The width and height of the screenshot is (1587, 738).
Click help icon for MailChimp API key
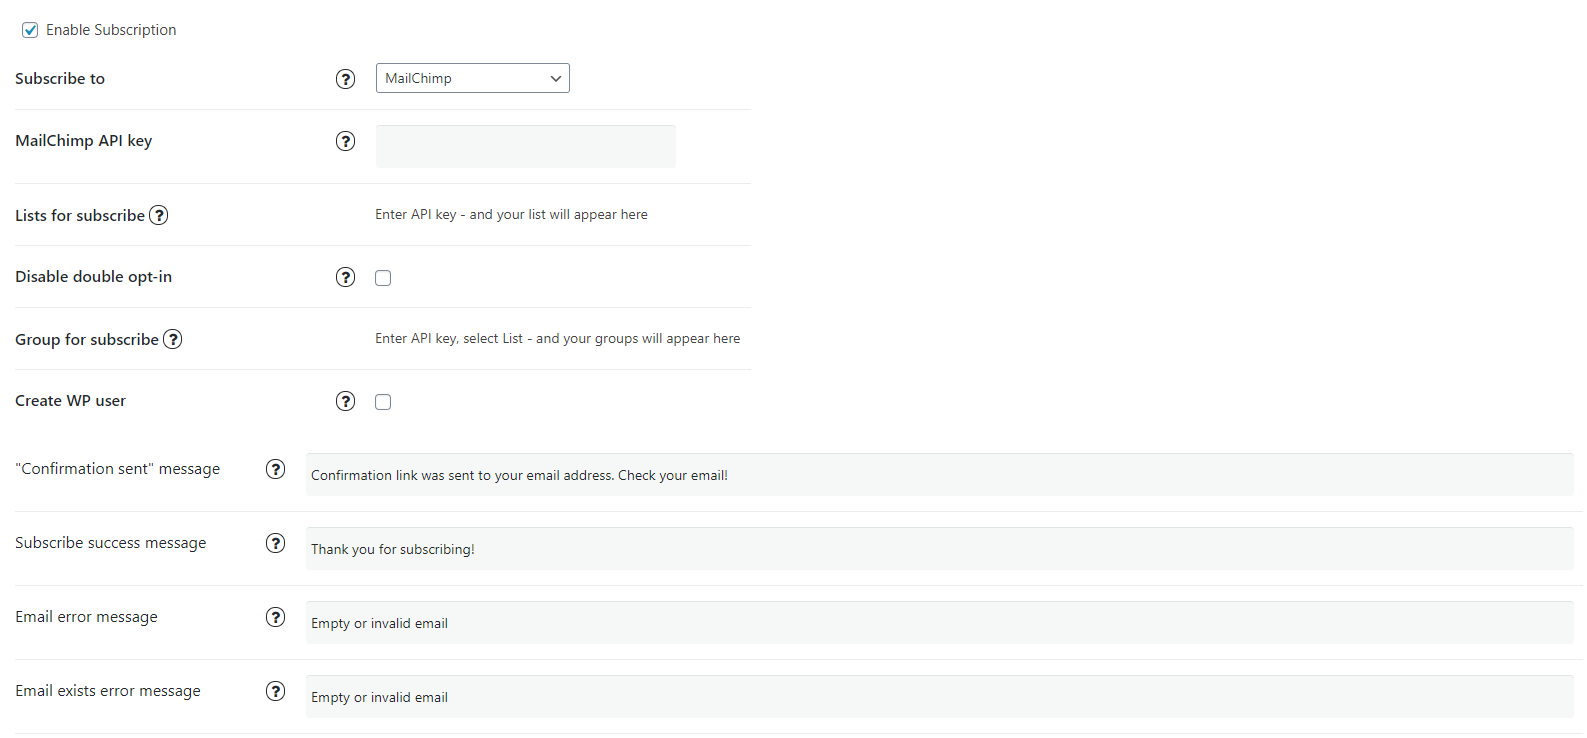click(x=345, y=141)
